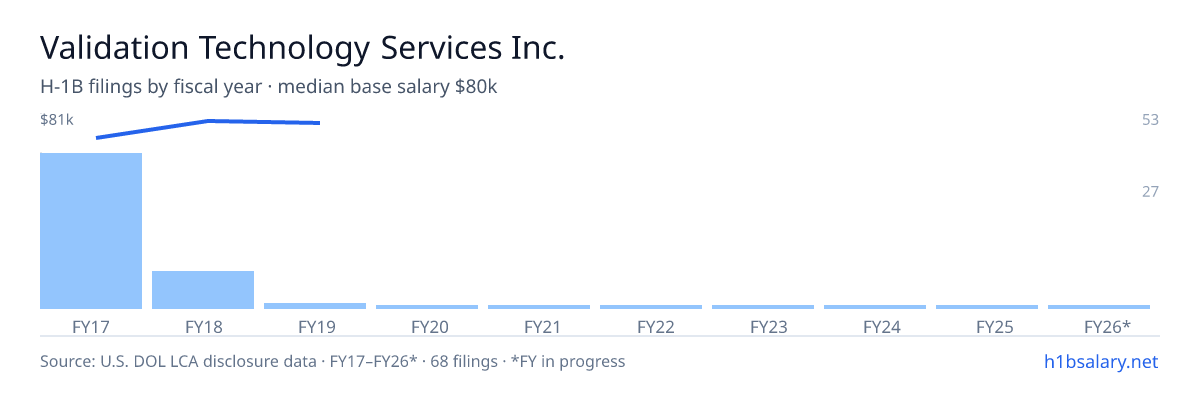1200x400 pixels.
Task: Select the FY25 bar
Action: tap(987, 307)
